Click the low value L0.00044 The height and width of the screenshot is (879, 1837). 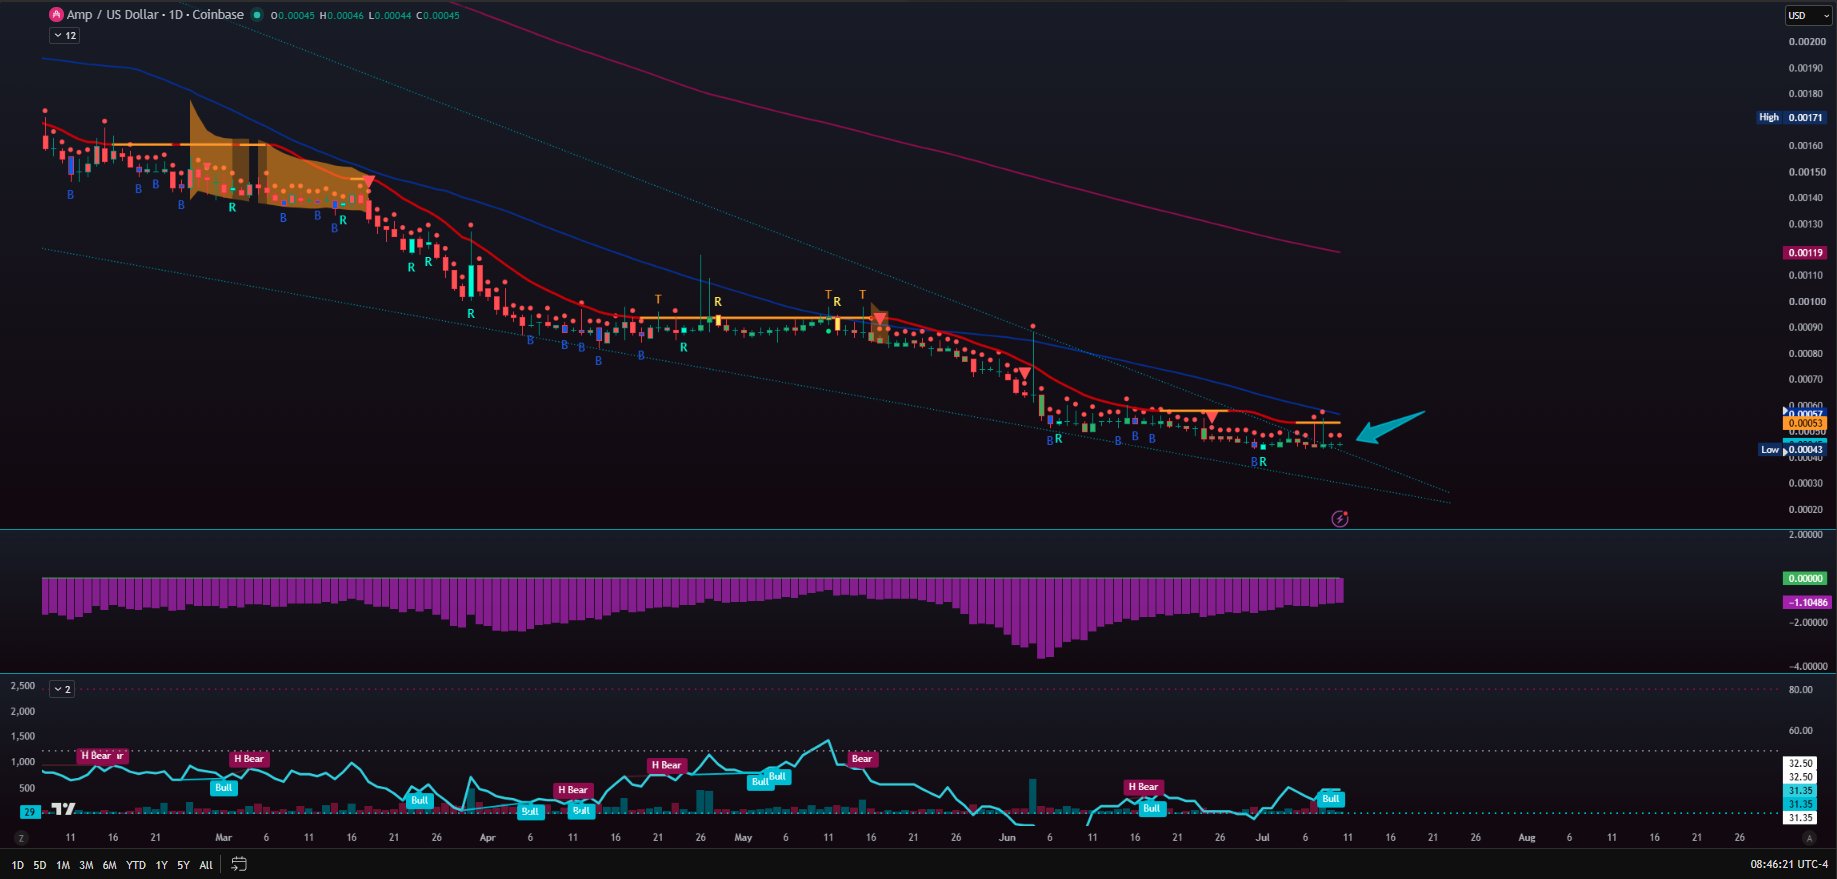(390, 16)
